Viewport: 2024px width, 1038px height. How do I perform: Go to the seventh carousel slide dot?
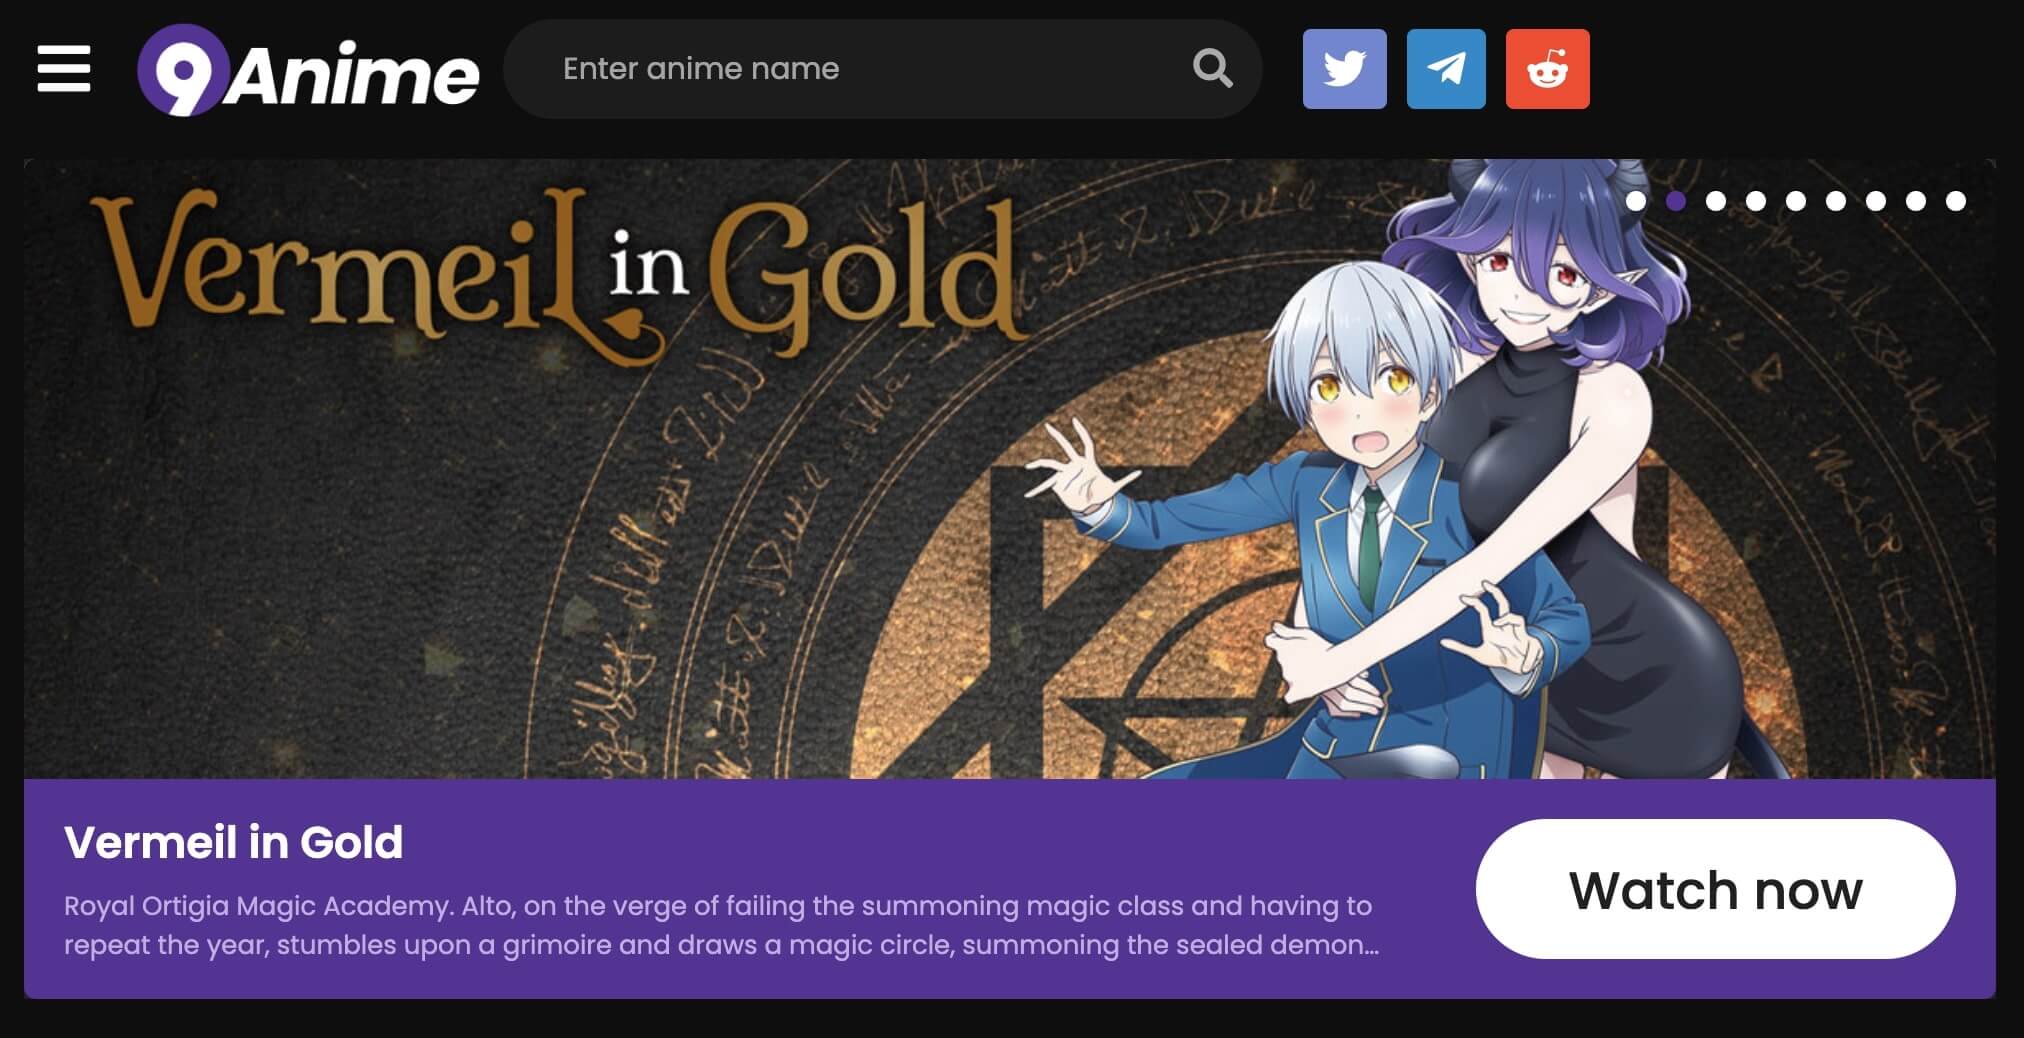(1876, 201)
